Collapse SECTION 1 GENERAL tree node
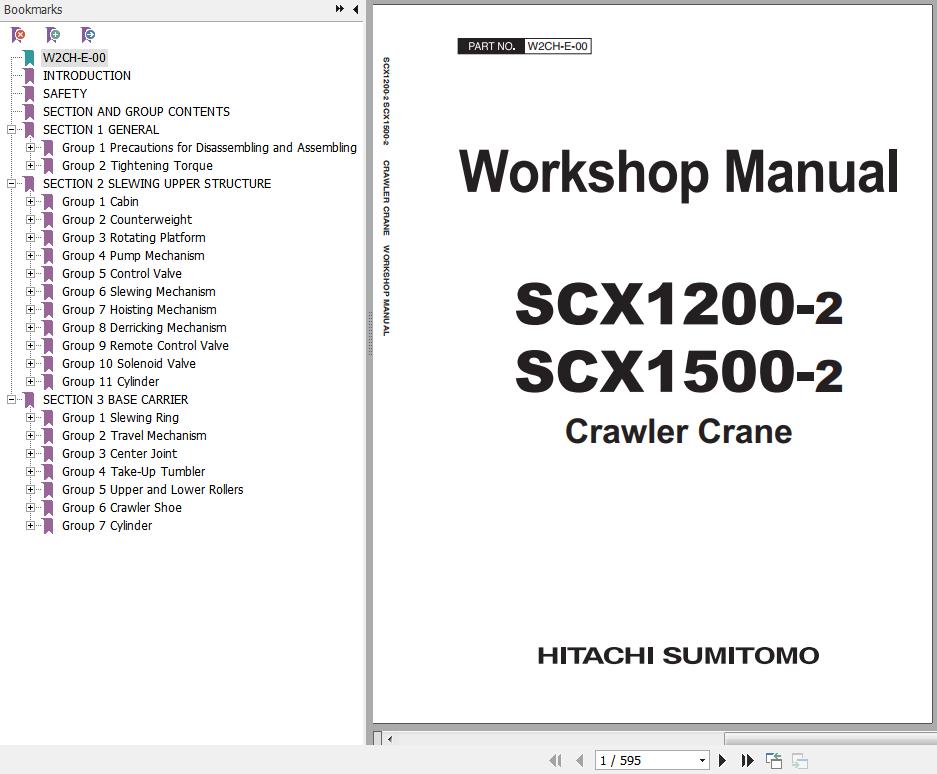937x774 pixels. 11,130
